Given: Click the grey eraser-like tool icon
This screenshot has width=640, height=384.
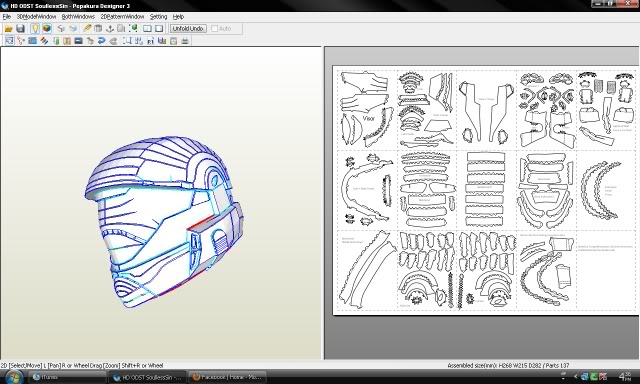Looking at the screenshot, I should [x=113, y=40].
